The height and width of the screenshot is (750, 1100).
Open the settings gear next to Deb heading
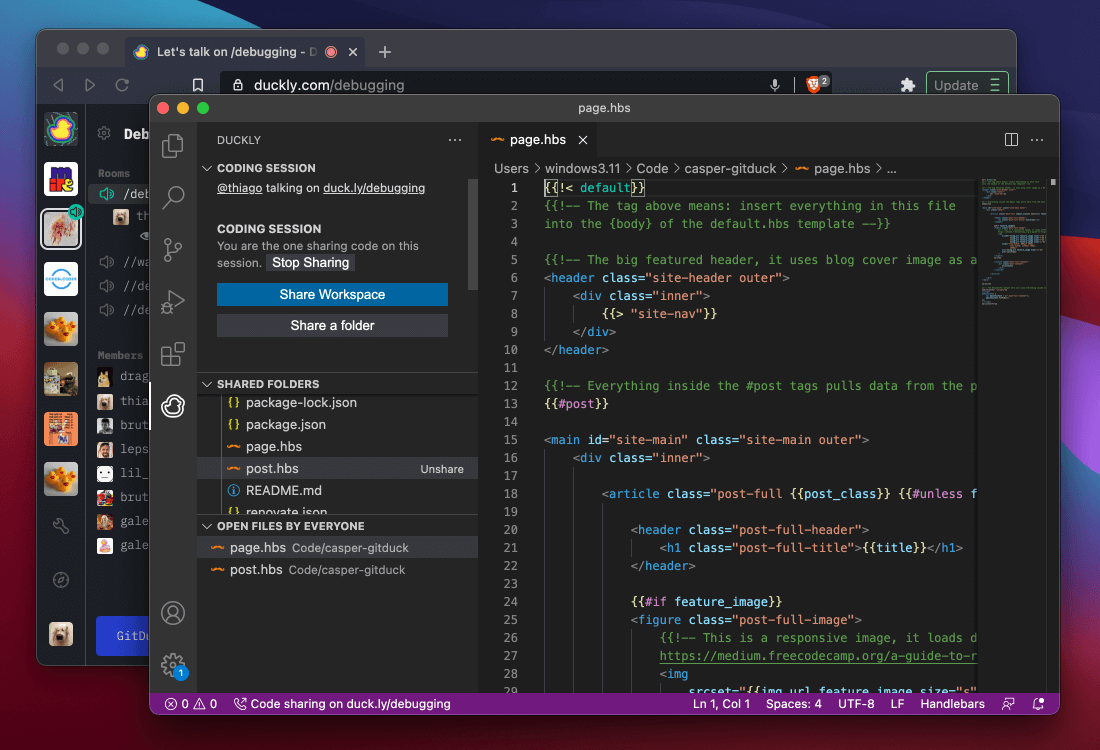[x=104, y=133]
